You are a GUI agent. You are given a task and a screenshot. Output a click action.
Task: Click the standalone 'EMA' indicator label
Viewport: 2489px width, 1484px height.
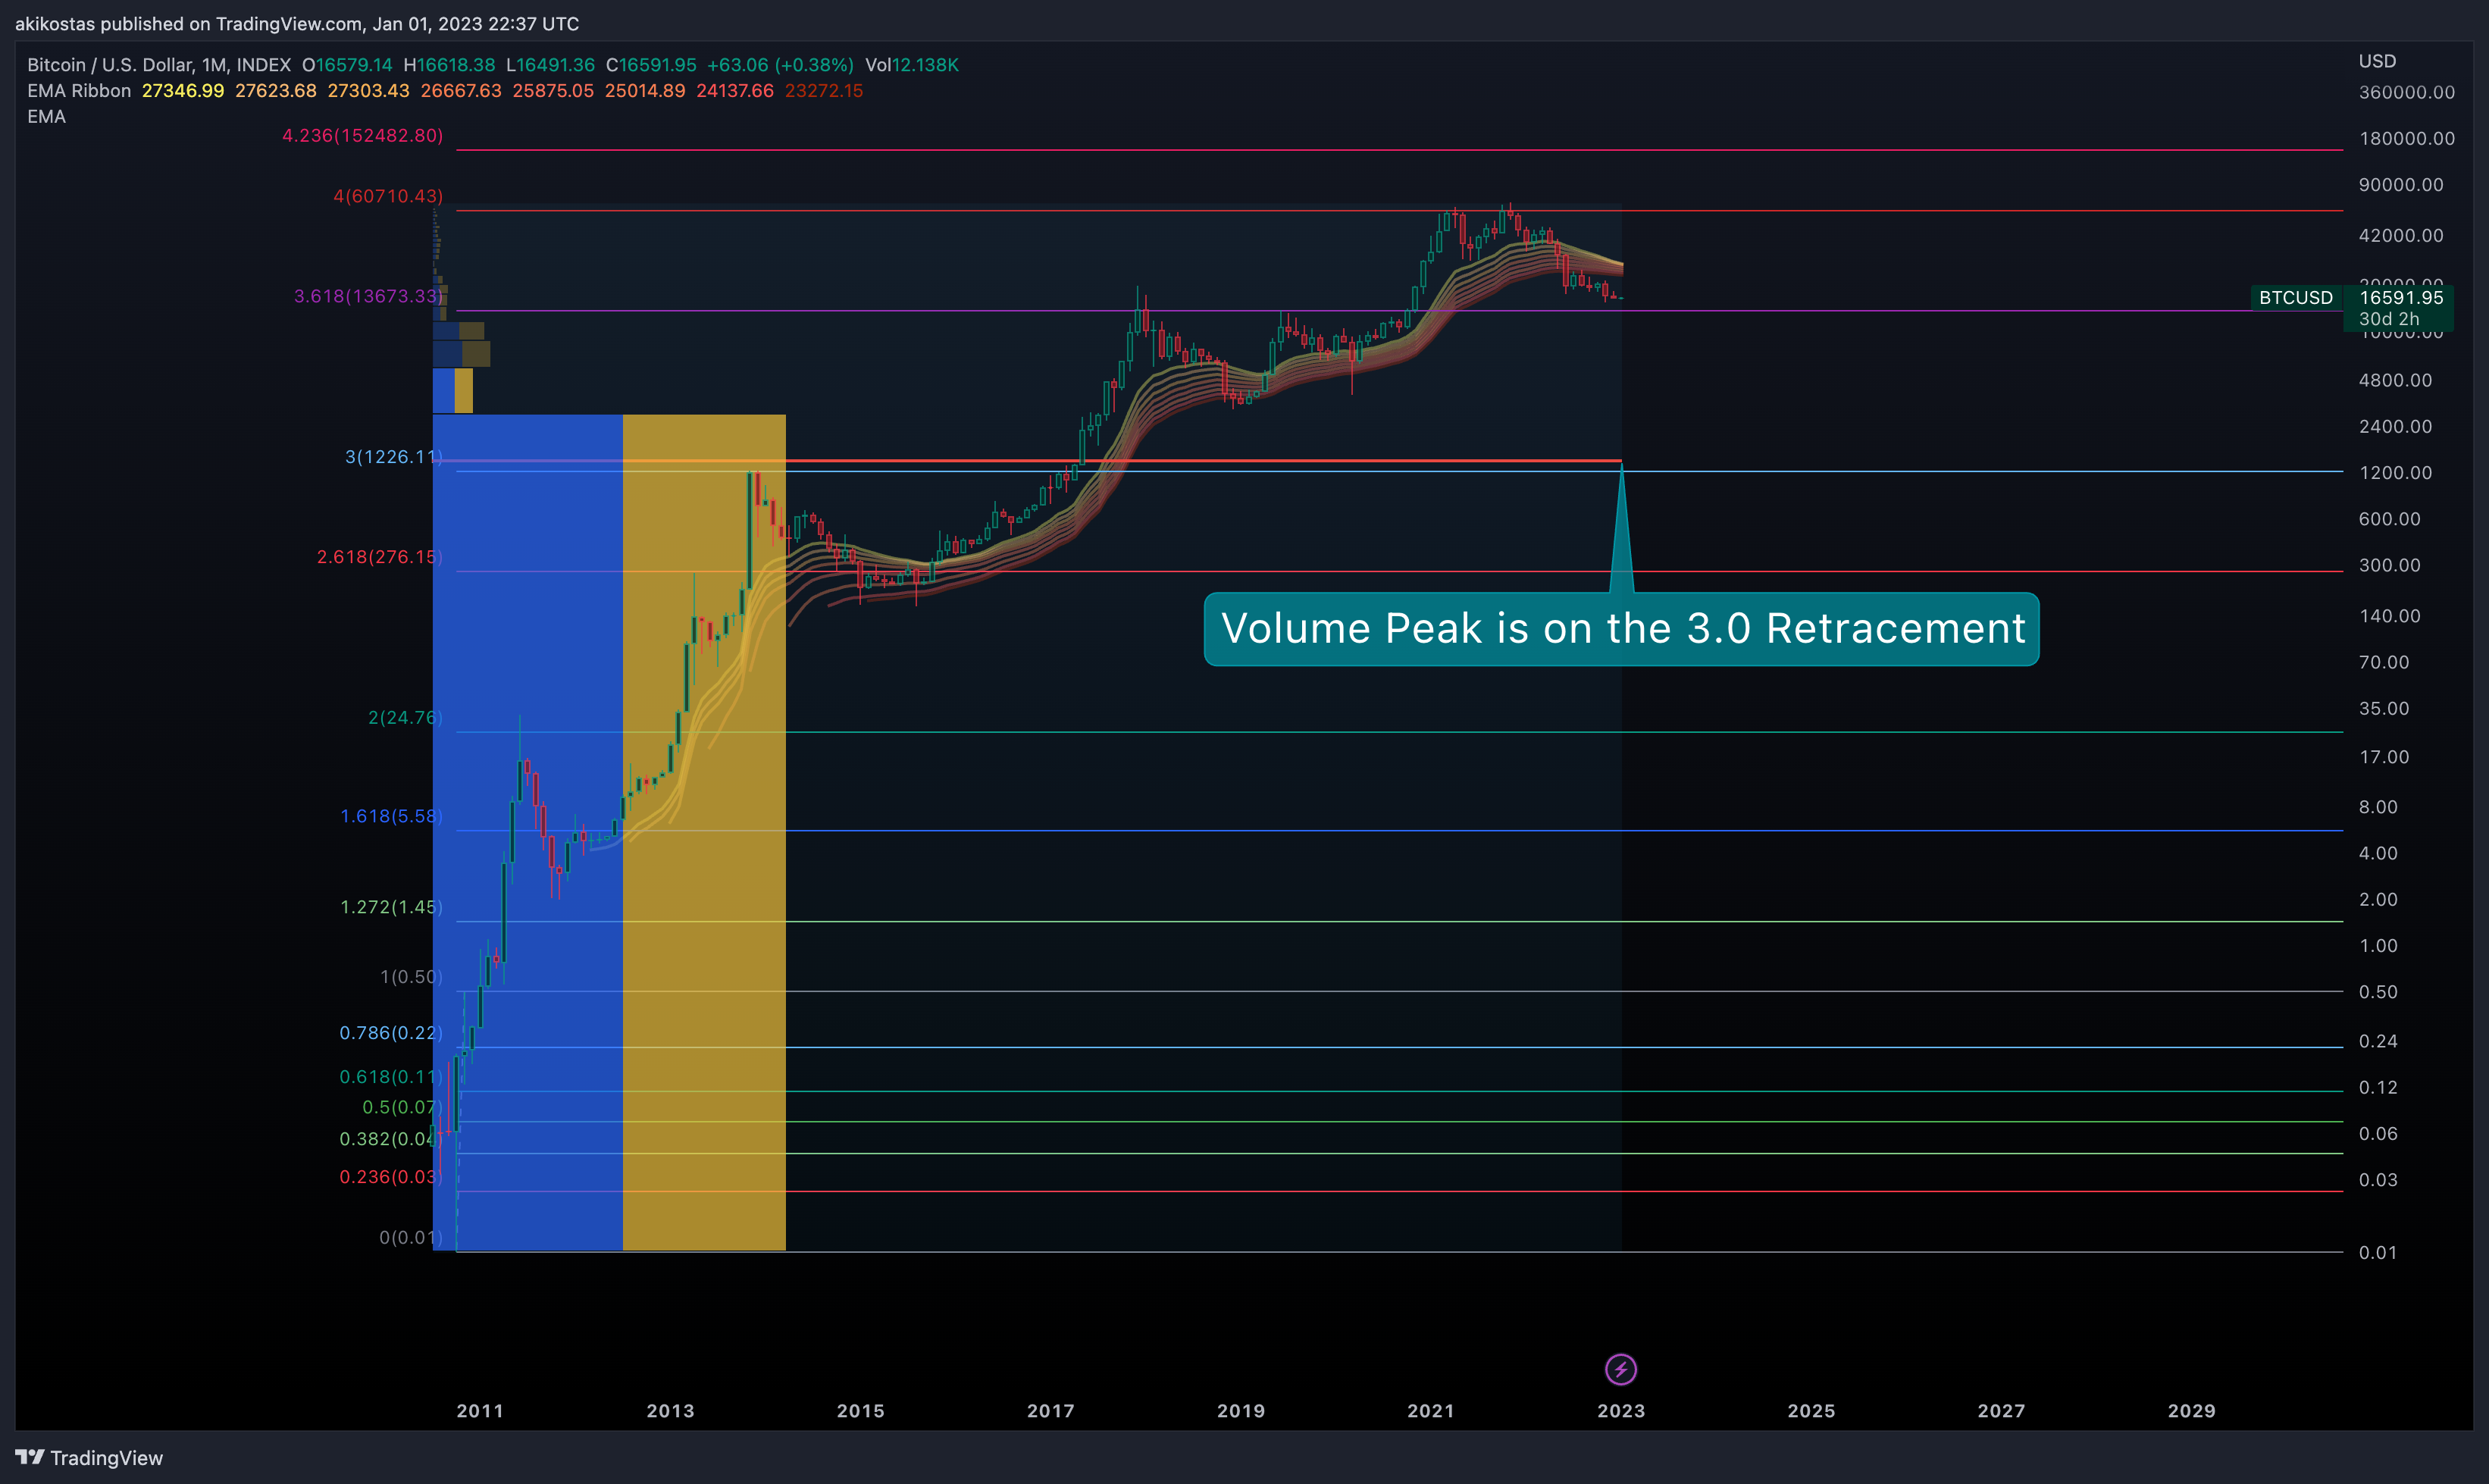click(46, 117)
